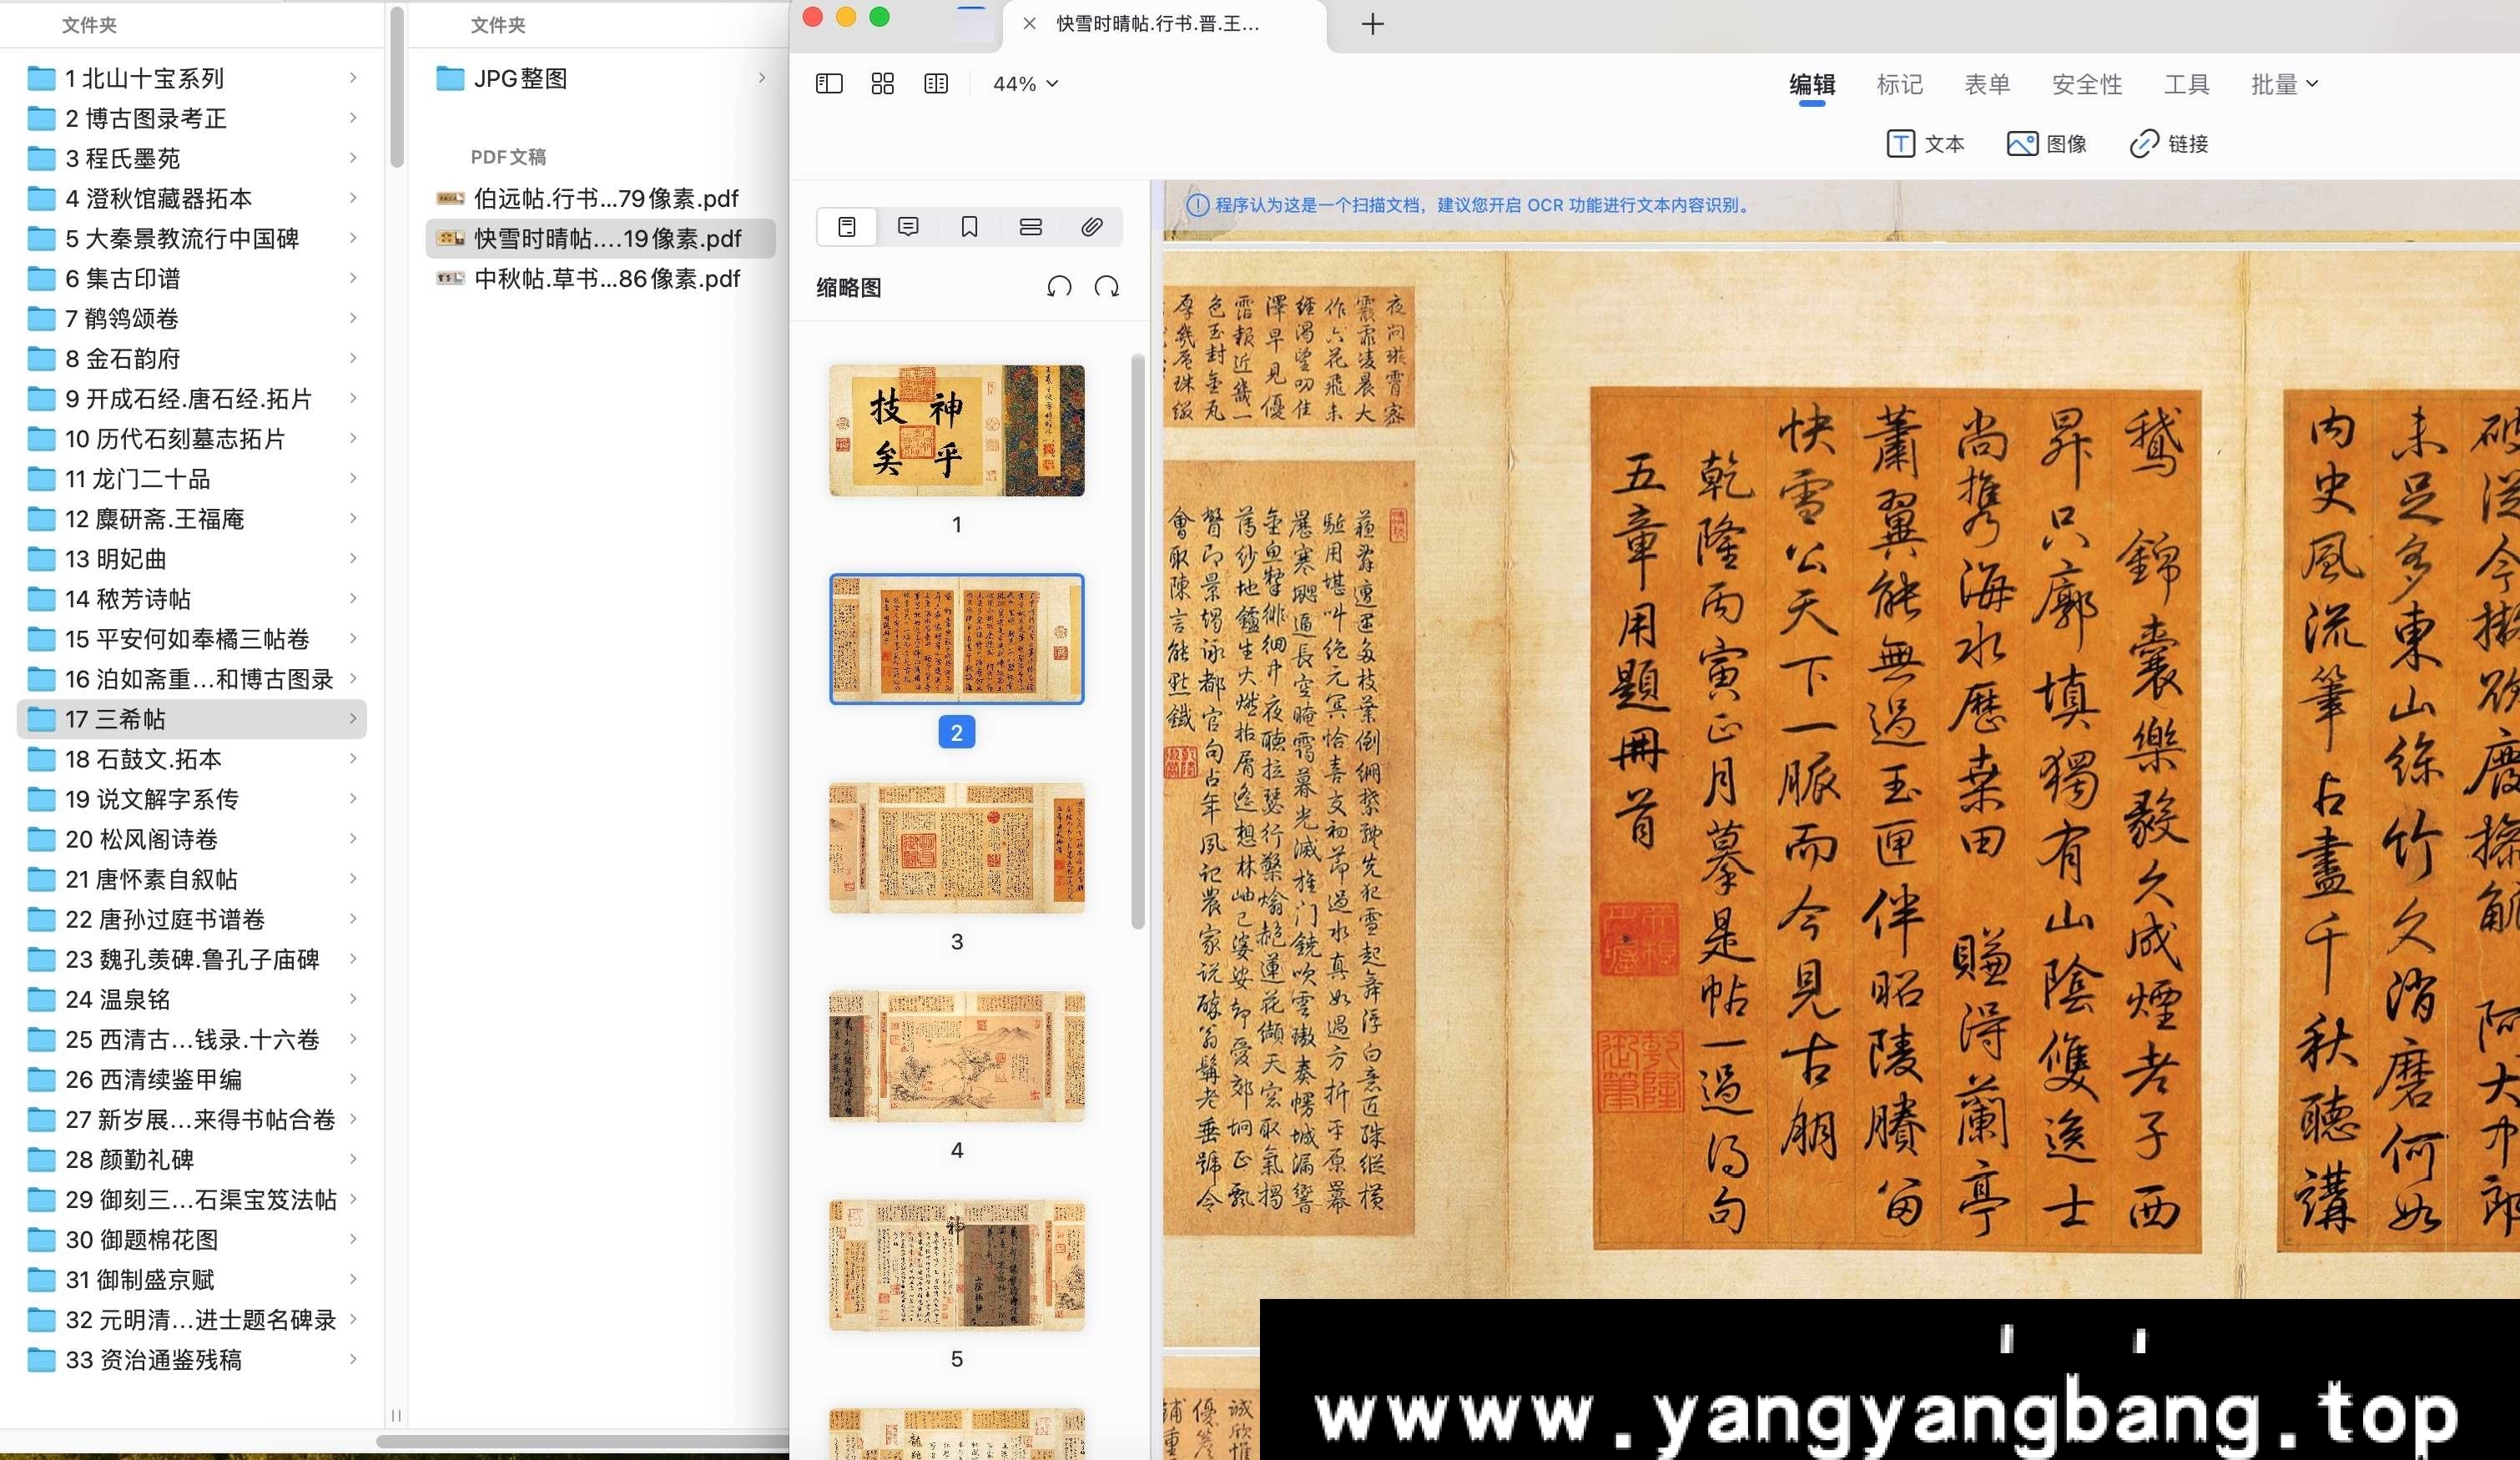The width and height of the screenshot is (2520, 1460).
Task: Open the thumbnail grid view icon
Action: [882, 83]
